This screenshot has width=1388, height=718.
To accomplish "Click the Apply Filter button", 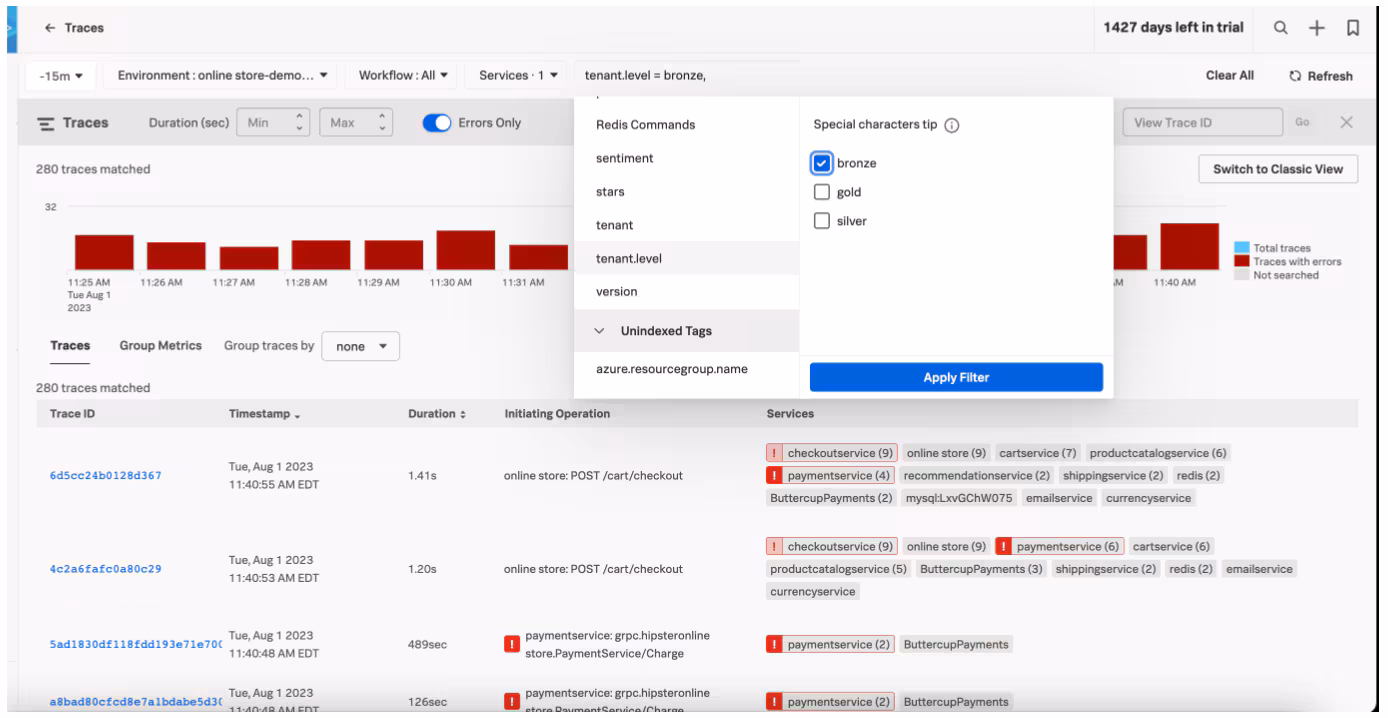I will pyautogui.click(x=956, y=377).
